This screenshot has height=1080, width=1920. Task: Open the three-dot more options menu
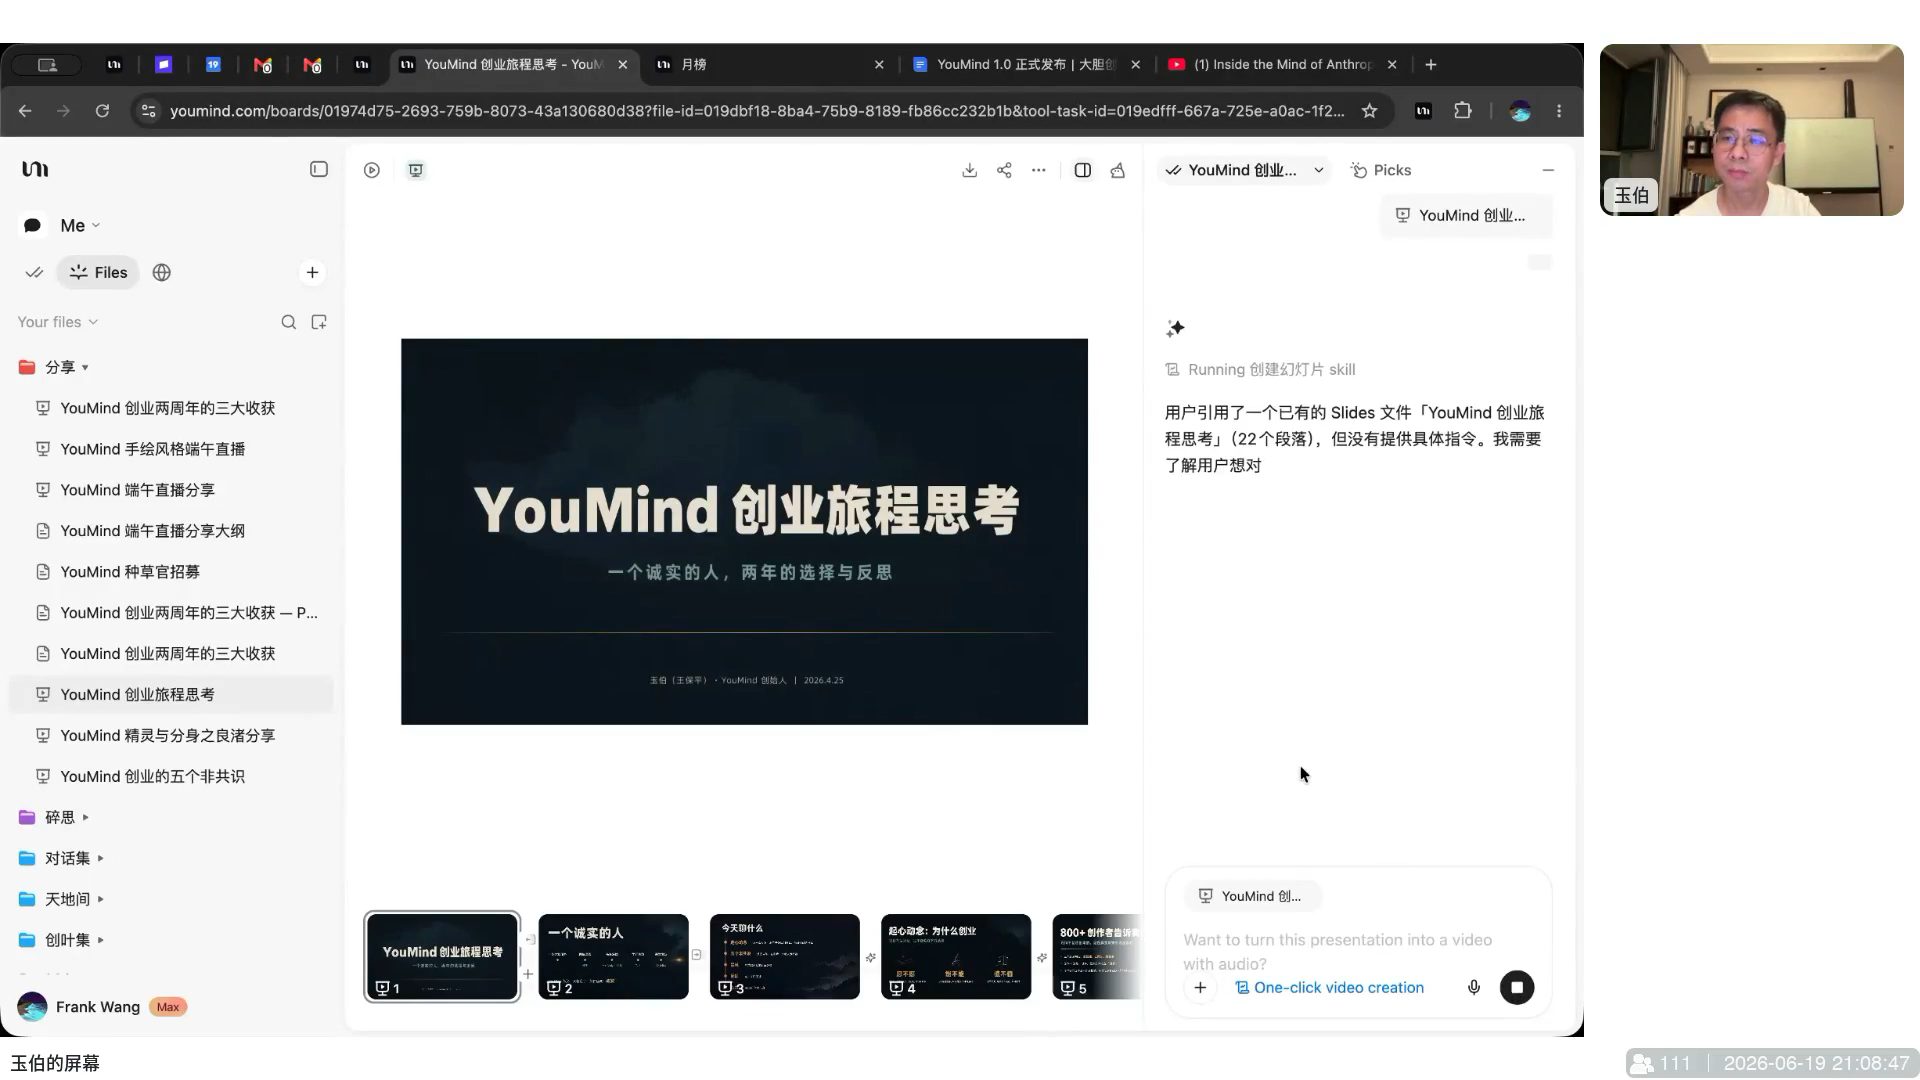click(1039, 170)
